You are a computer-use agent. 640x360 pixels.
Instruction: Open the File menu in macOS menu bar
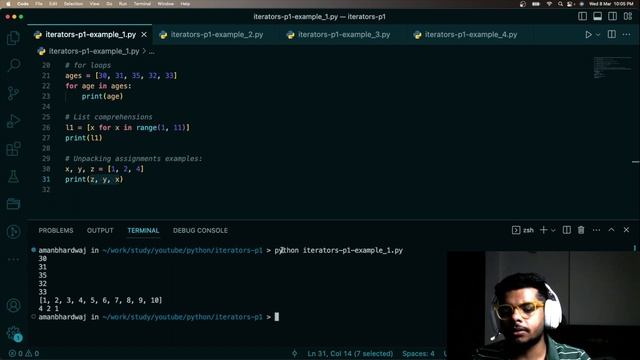point(39,4)
